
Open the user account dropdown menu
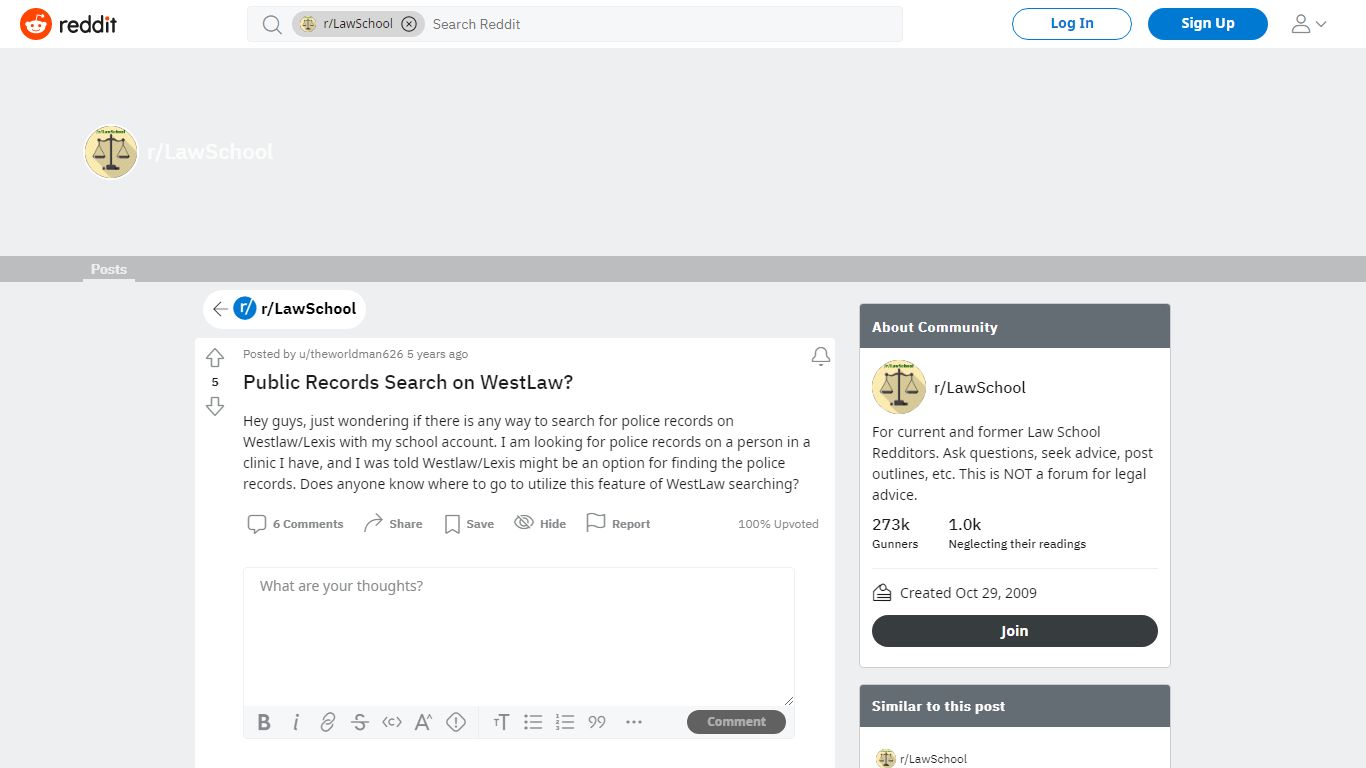click(x=1309, y=24)
